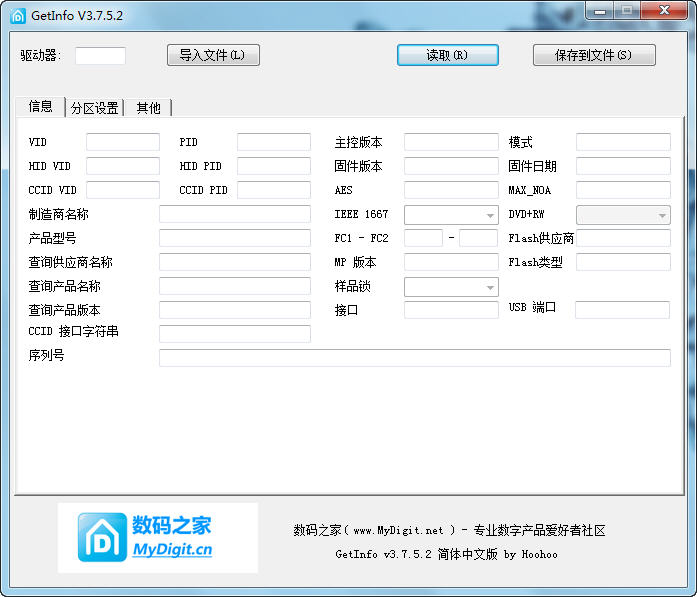Click the USB 端口 field

(x=621, y=310)
